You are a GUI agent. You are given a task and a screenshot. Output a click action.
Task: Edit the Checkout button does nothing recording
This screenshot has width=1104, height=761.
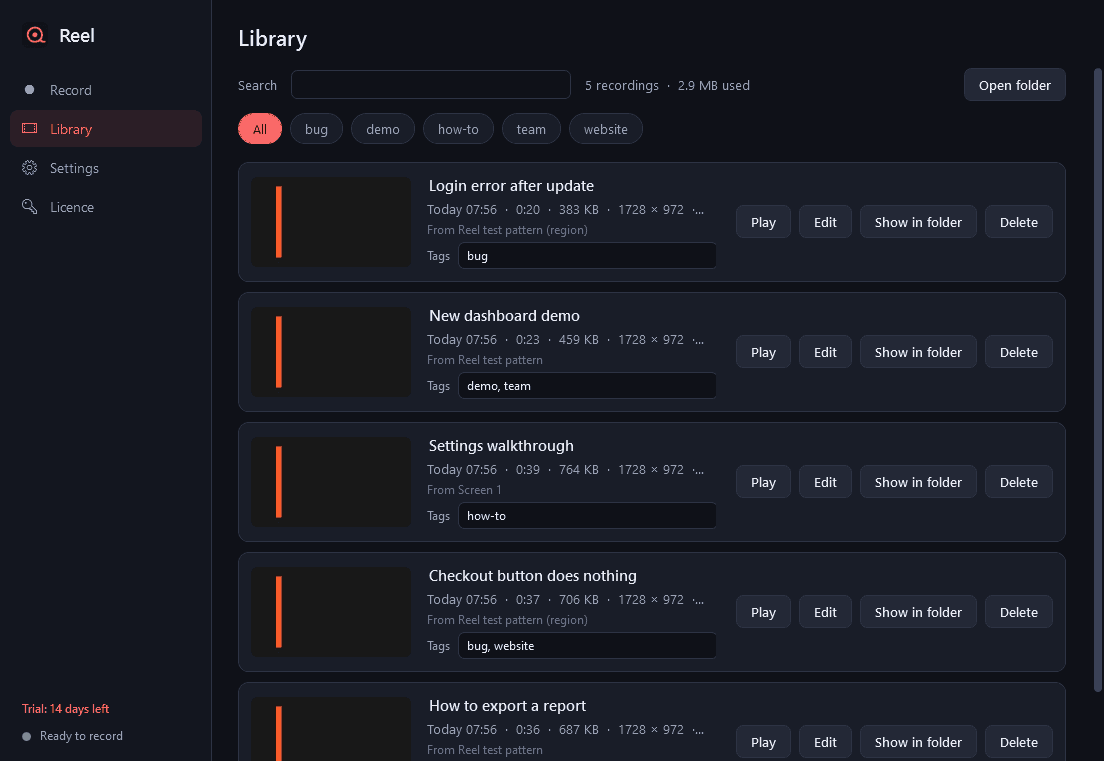825,612
